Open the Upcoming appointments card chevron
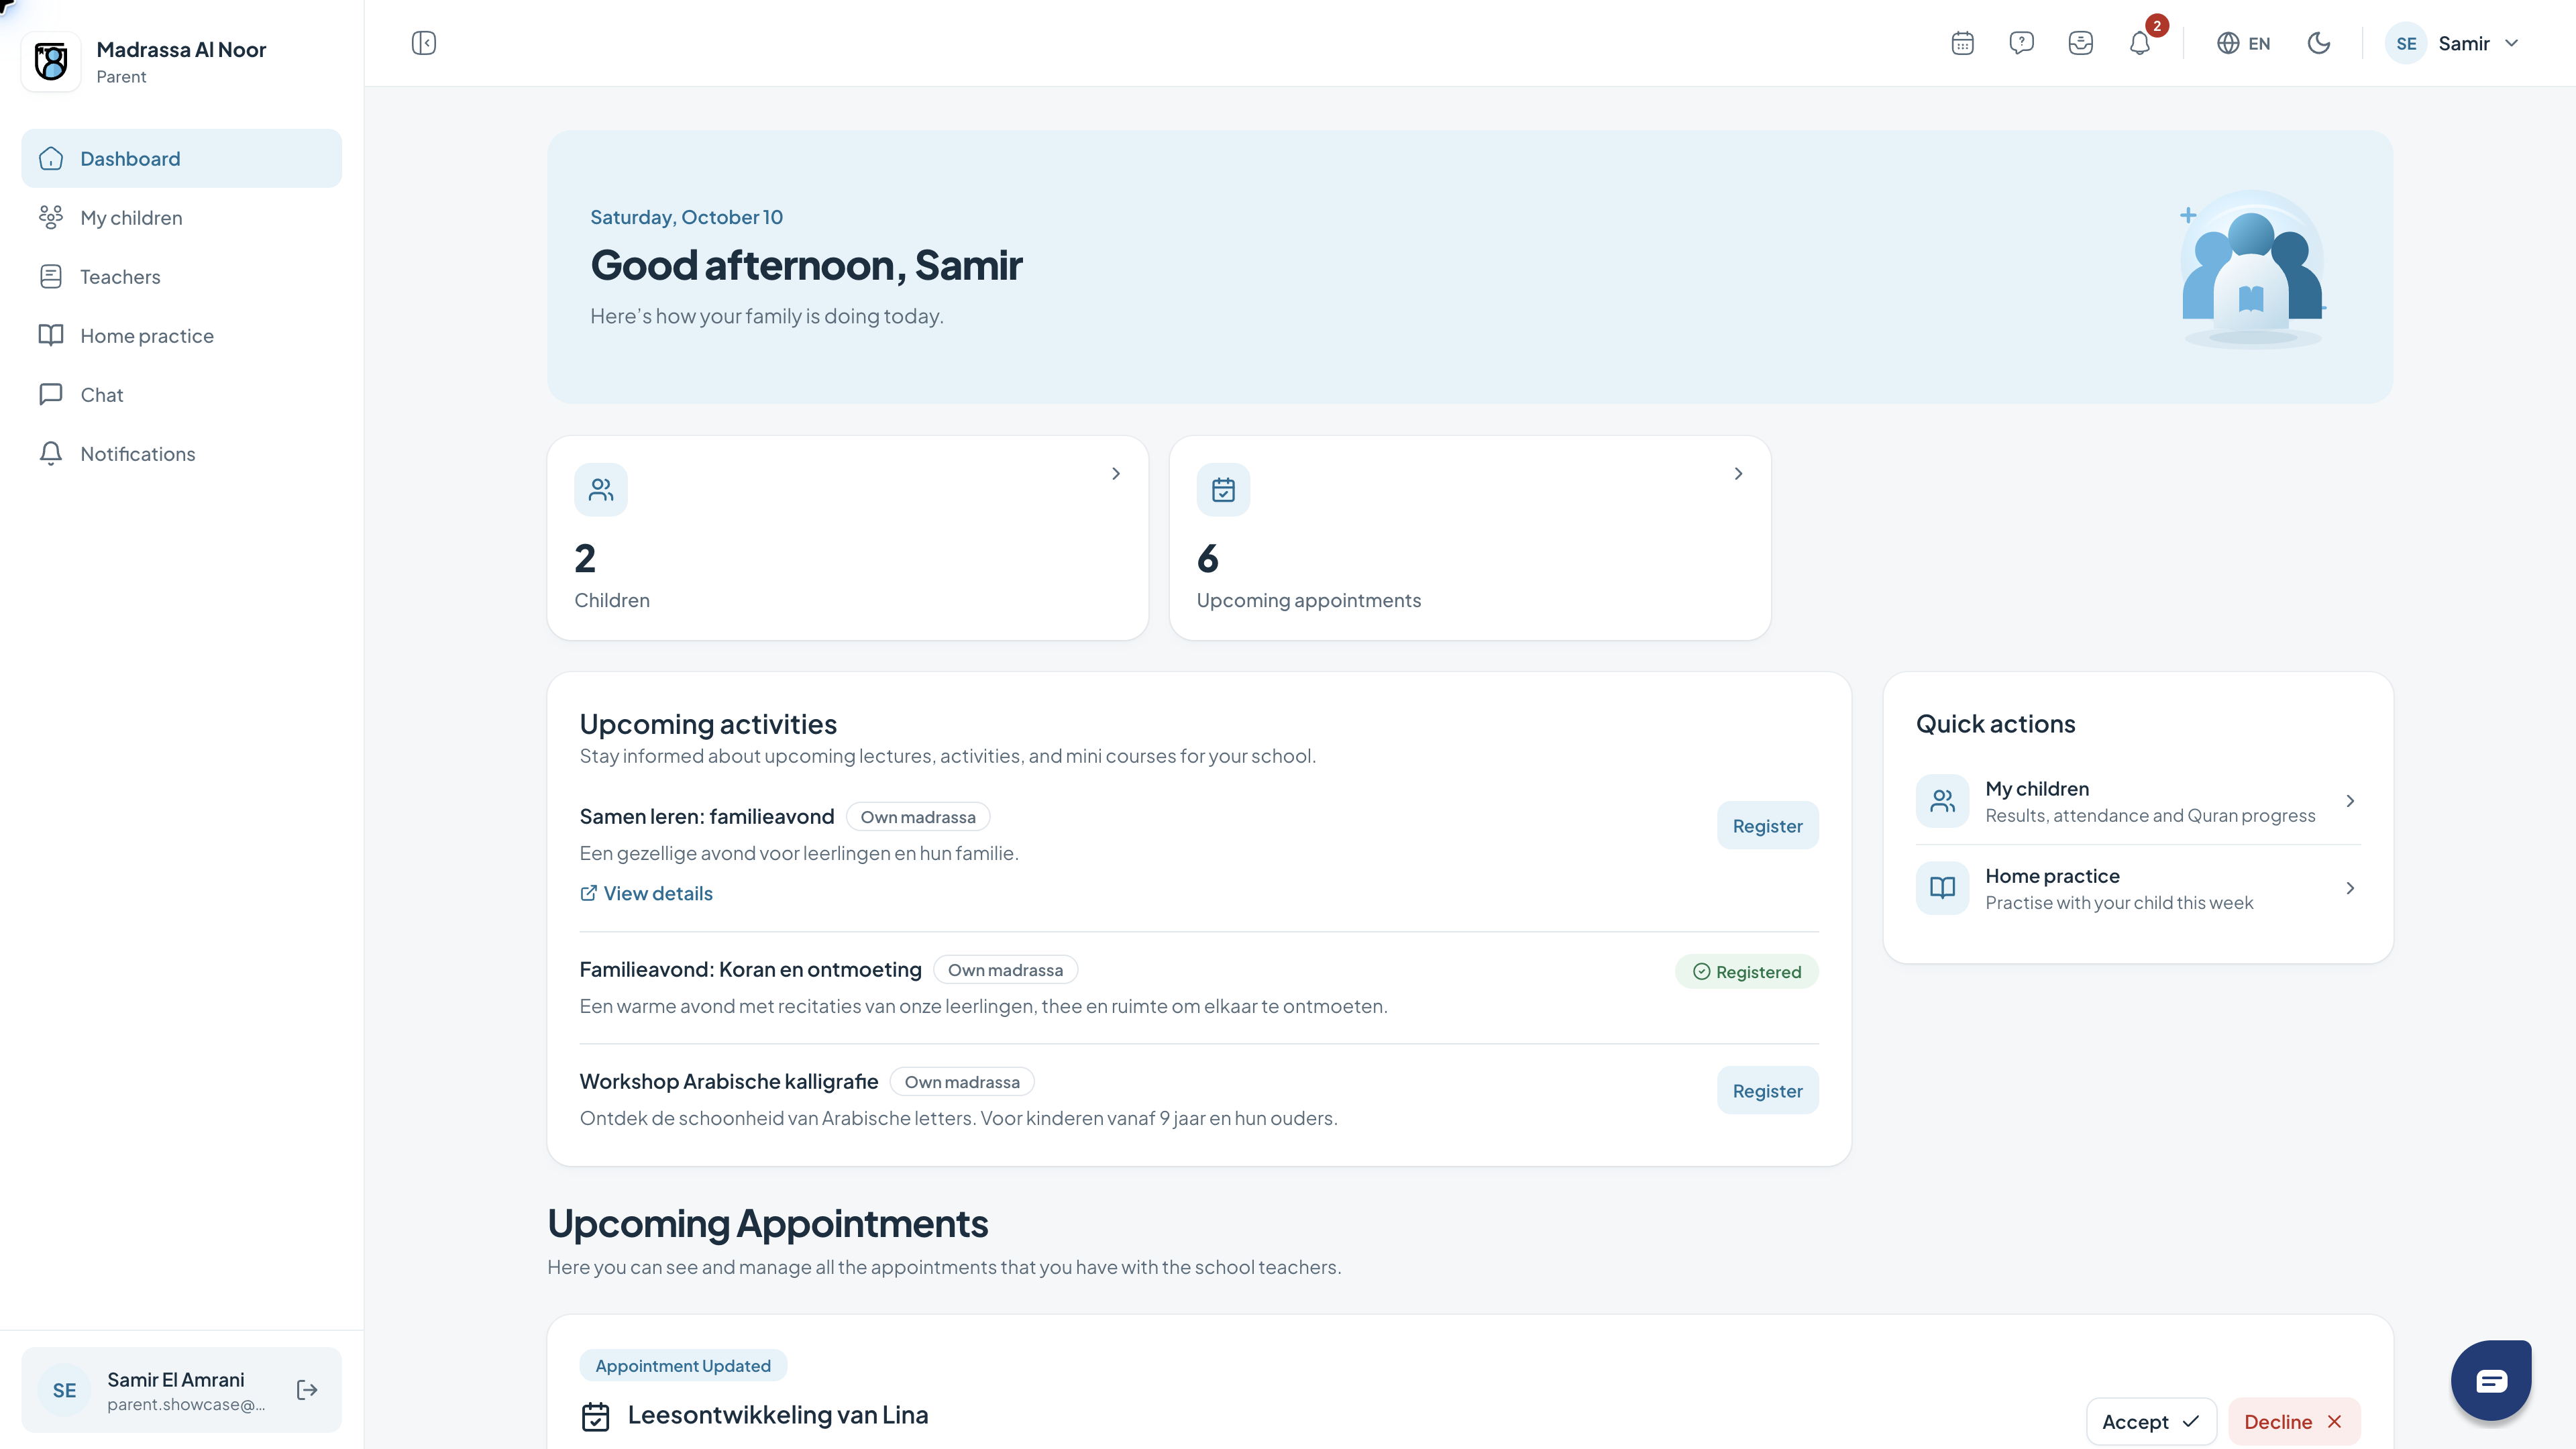Image resolution: width=2576 pixels, height=1449 pixels. coord(1738,474)
